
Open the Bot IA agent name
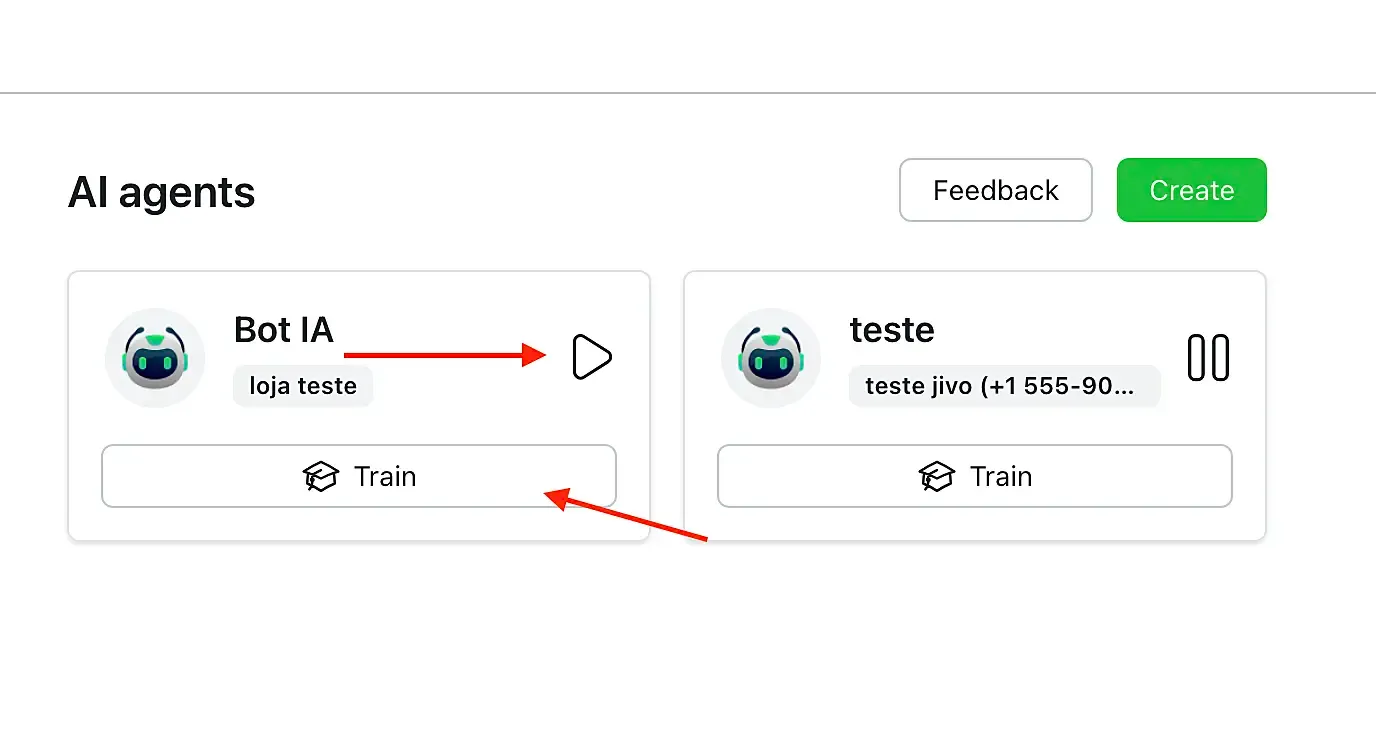tap(284, 329)
